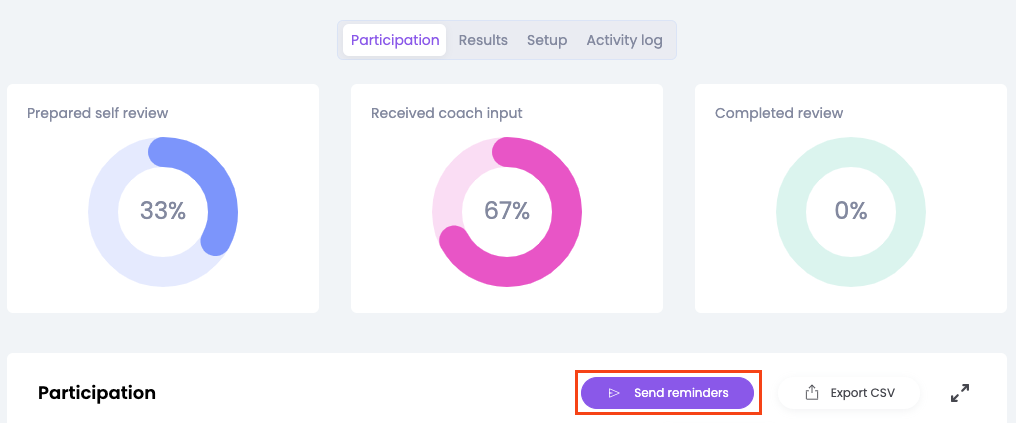Click the blue arc of self review chart
The image size is (1016, 423).
(224, 195)
